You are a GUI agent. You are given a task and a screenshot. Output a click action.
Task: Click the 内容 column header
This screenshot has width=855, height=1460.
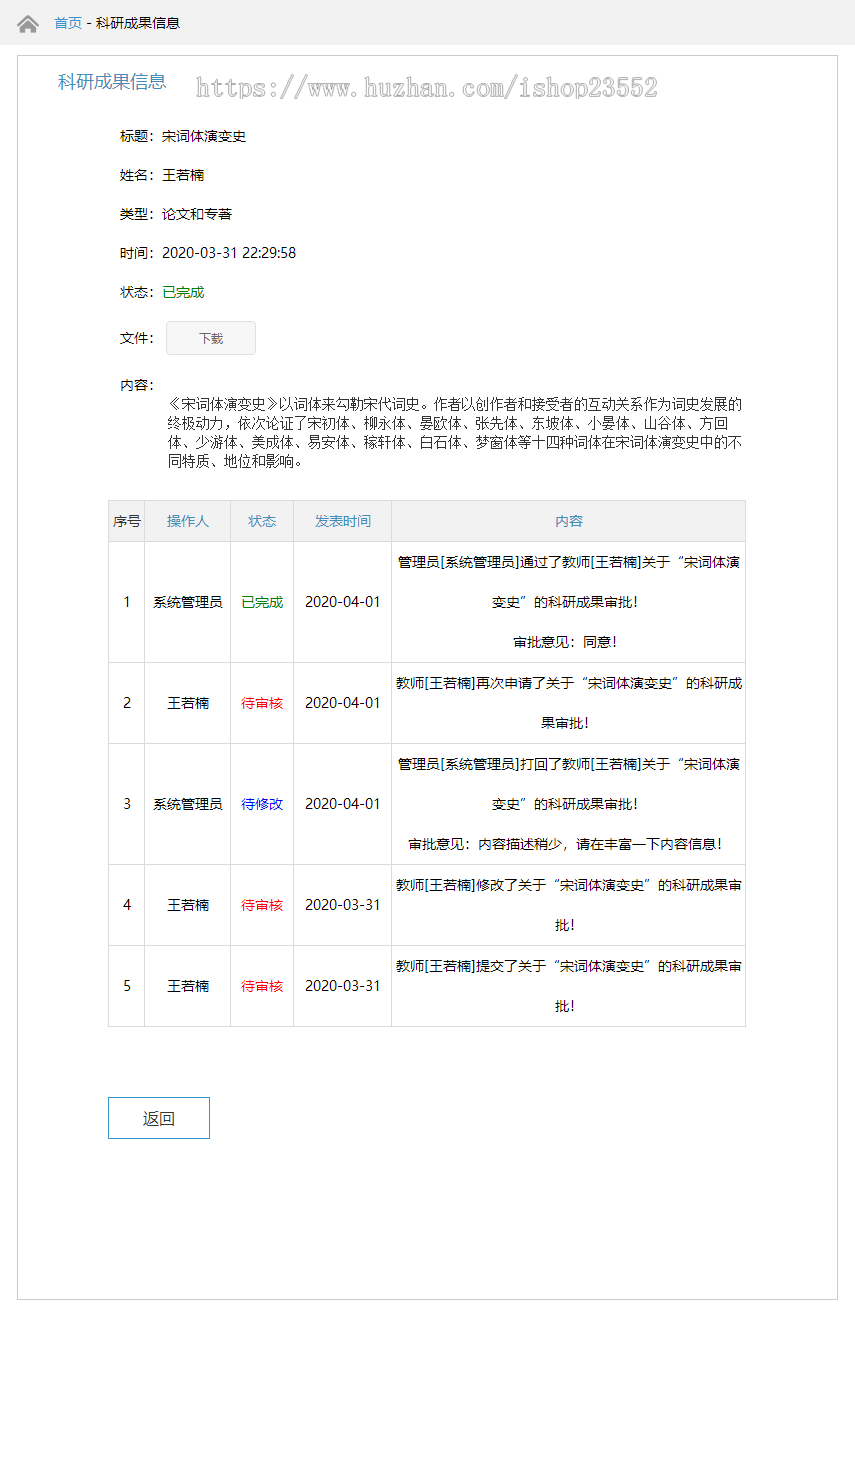pos(567,521)
